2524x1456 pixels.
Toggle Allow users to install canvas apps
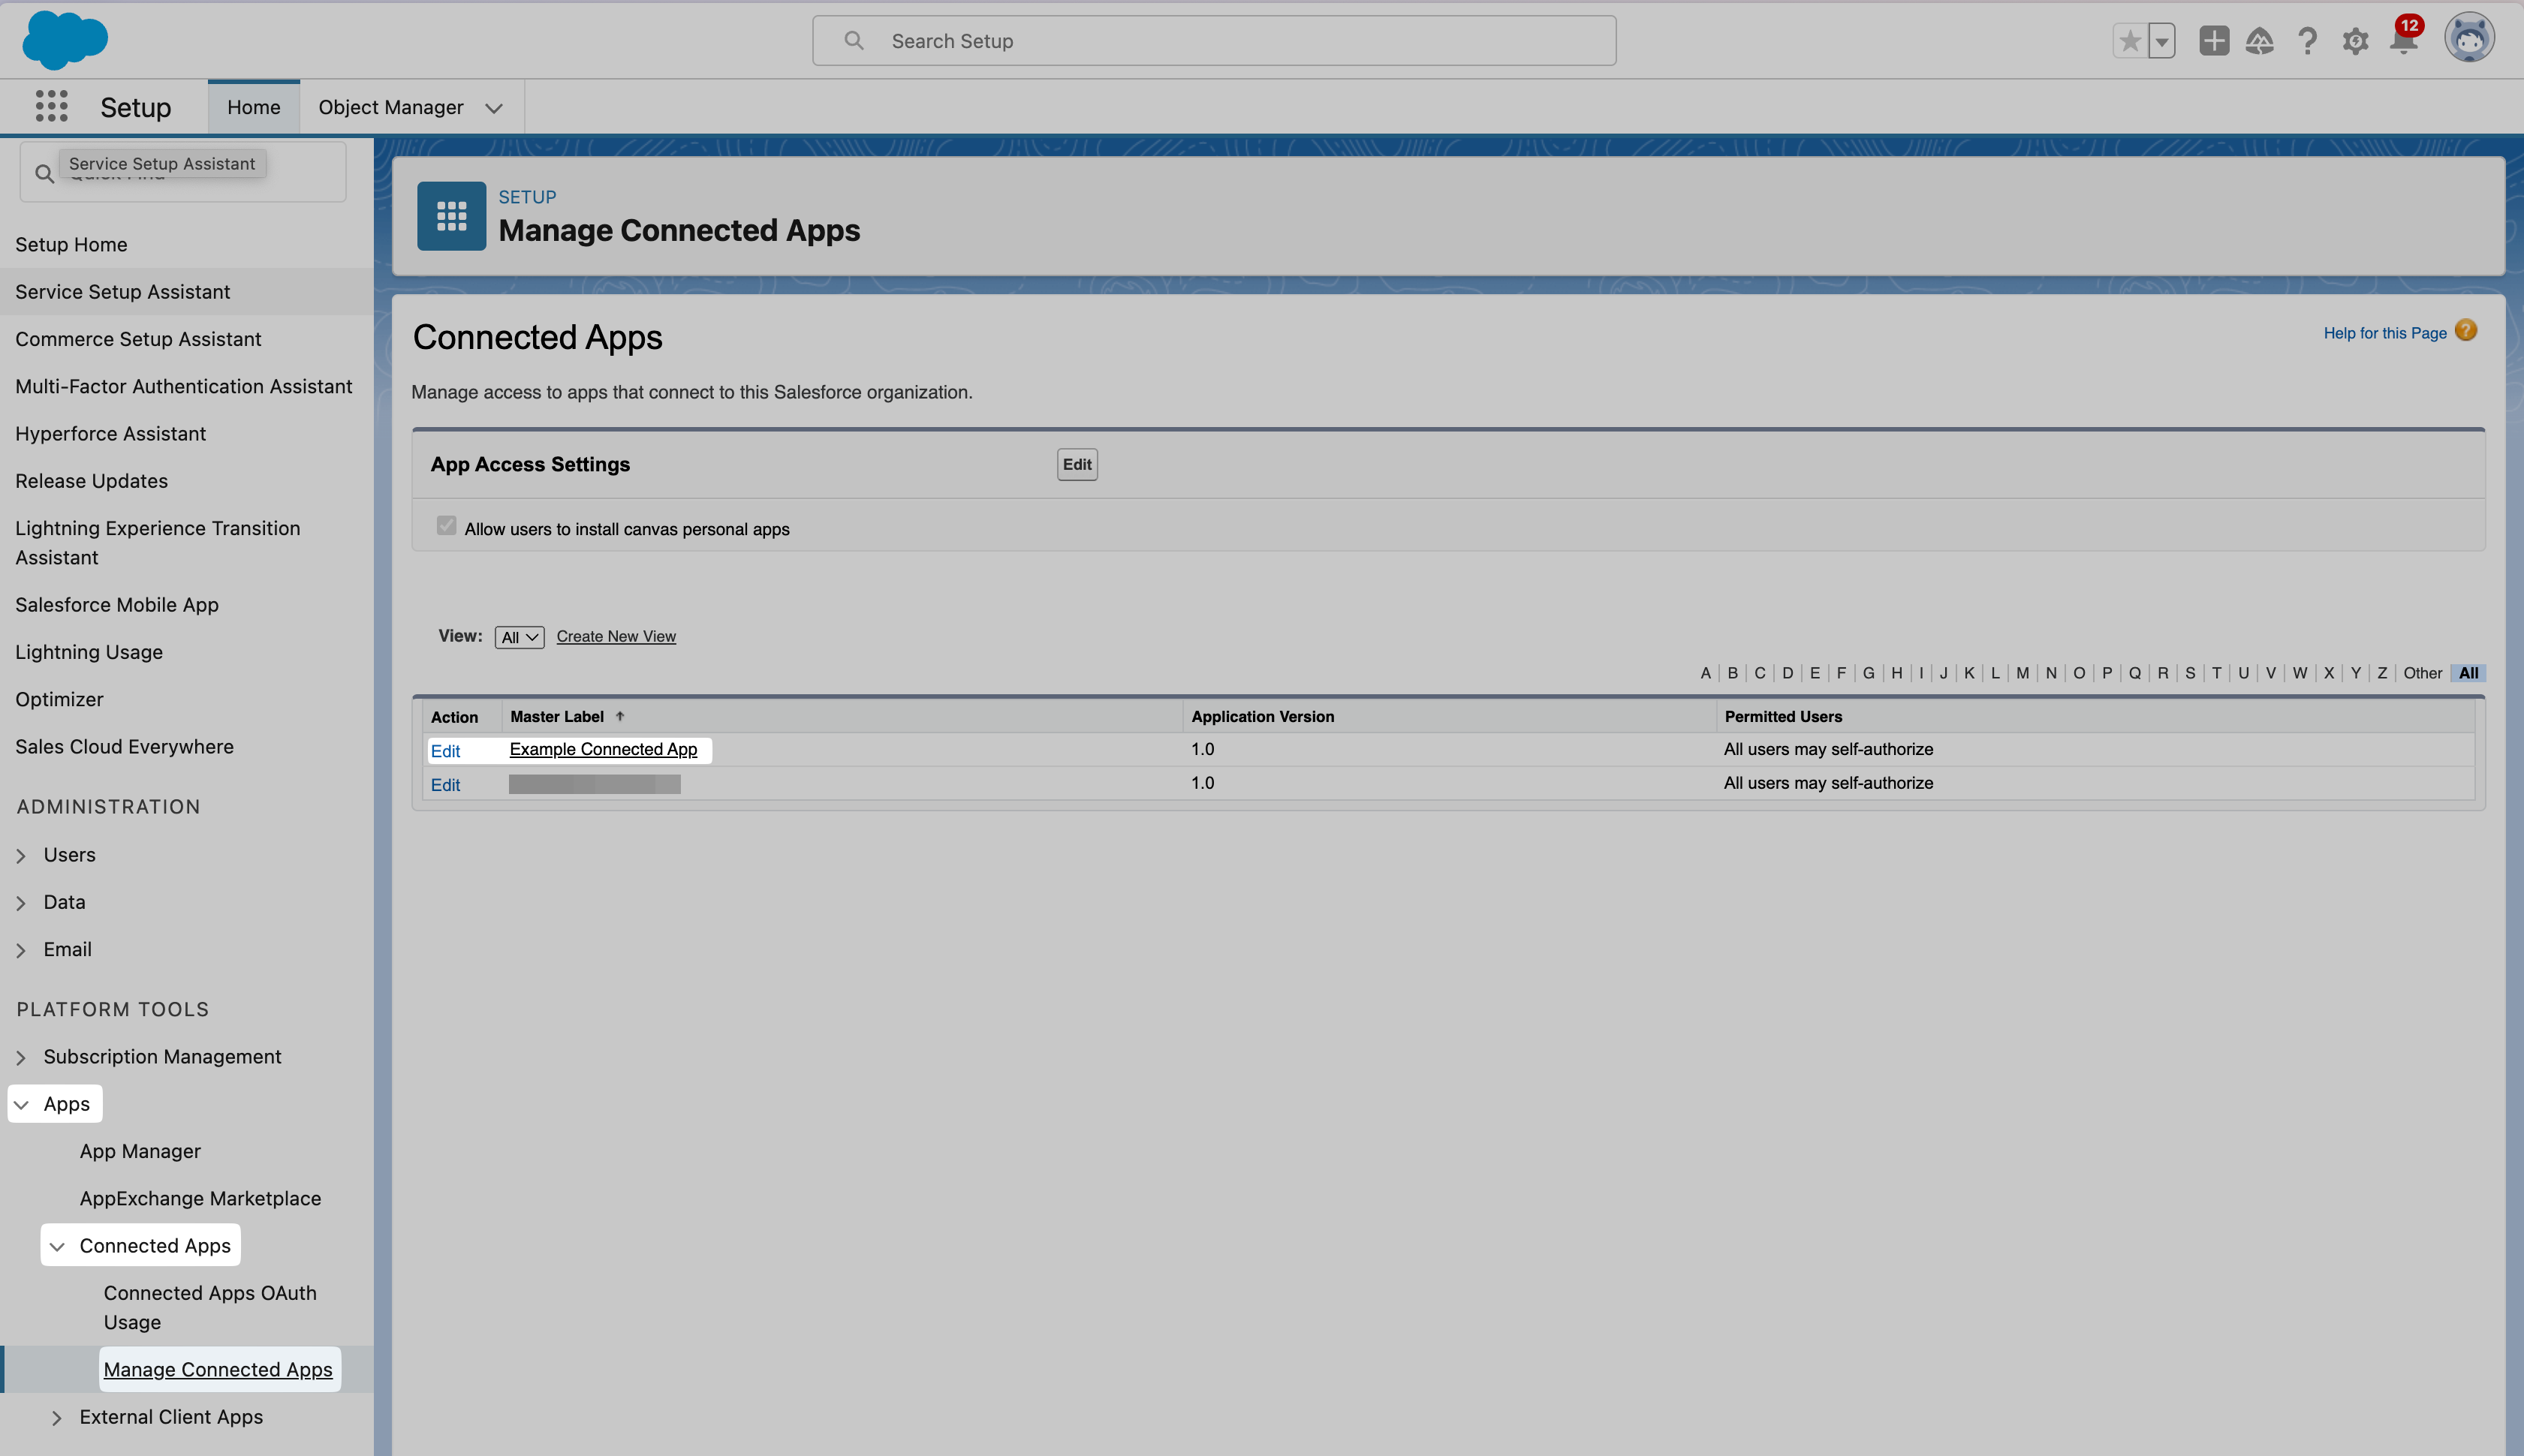click(x=446, y=526)
